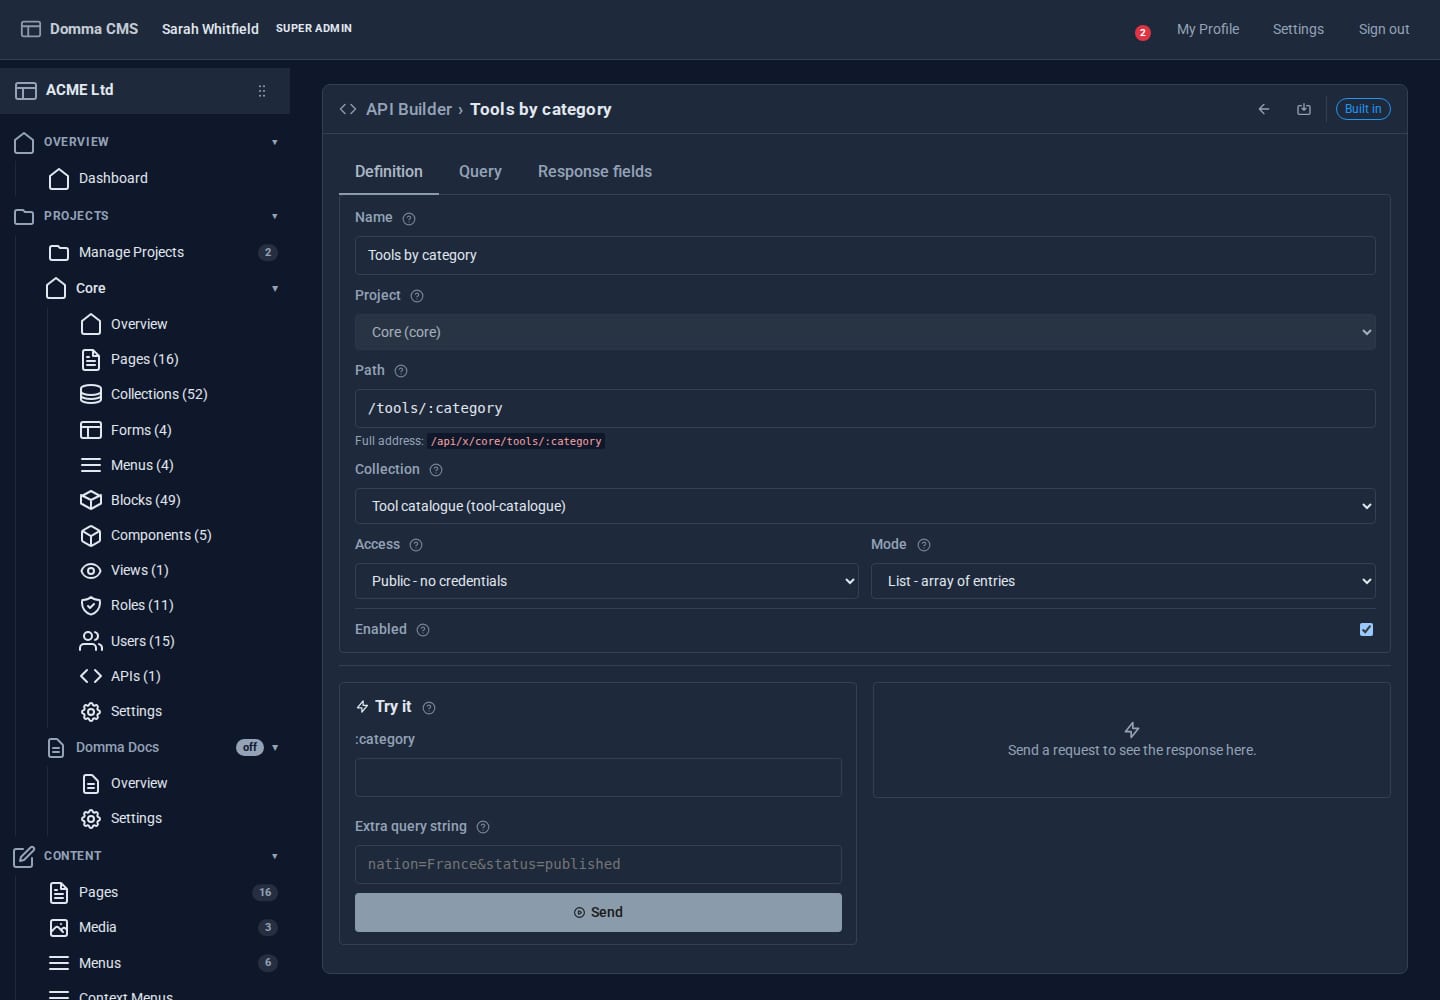Click the help icon next to Collection
The height and width of the screenshot is (1000, 1440).
[x=436, y=470]
